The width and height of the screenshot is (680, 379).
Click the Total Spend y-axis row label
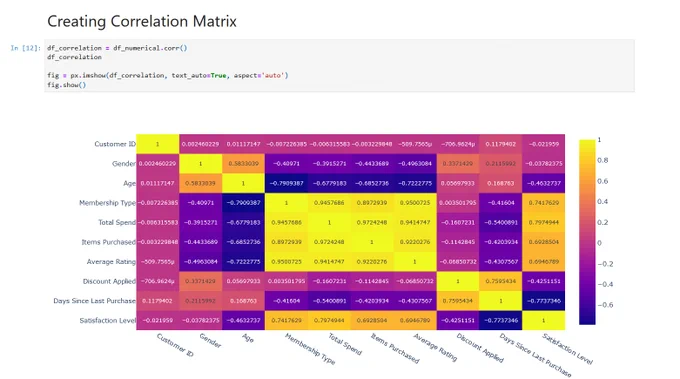coord(117,222)
